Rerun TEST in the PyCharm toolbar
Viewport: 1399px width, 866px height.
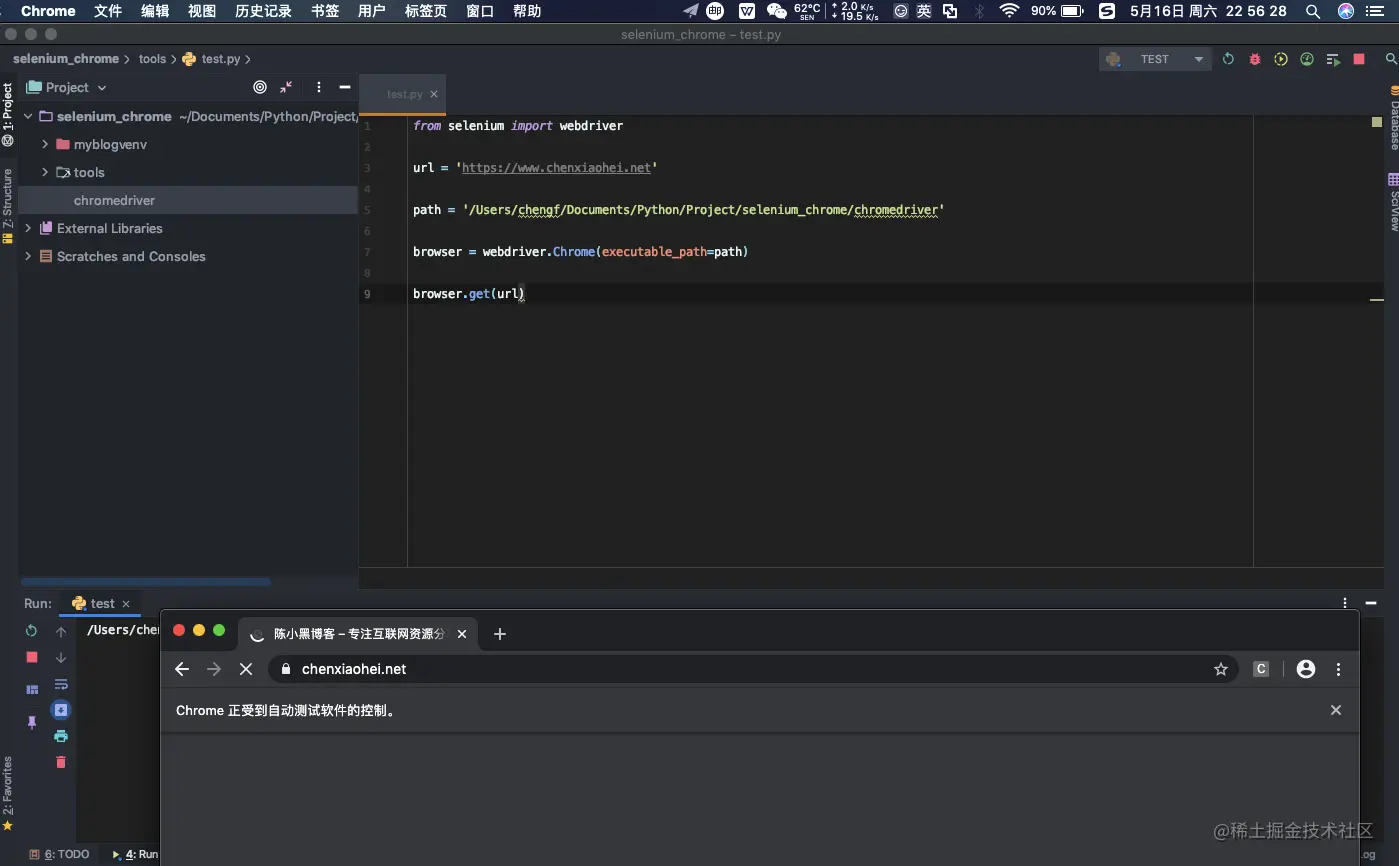[1228, 59]
